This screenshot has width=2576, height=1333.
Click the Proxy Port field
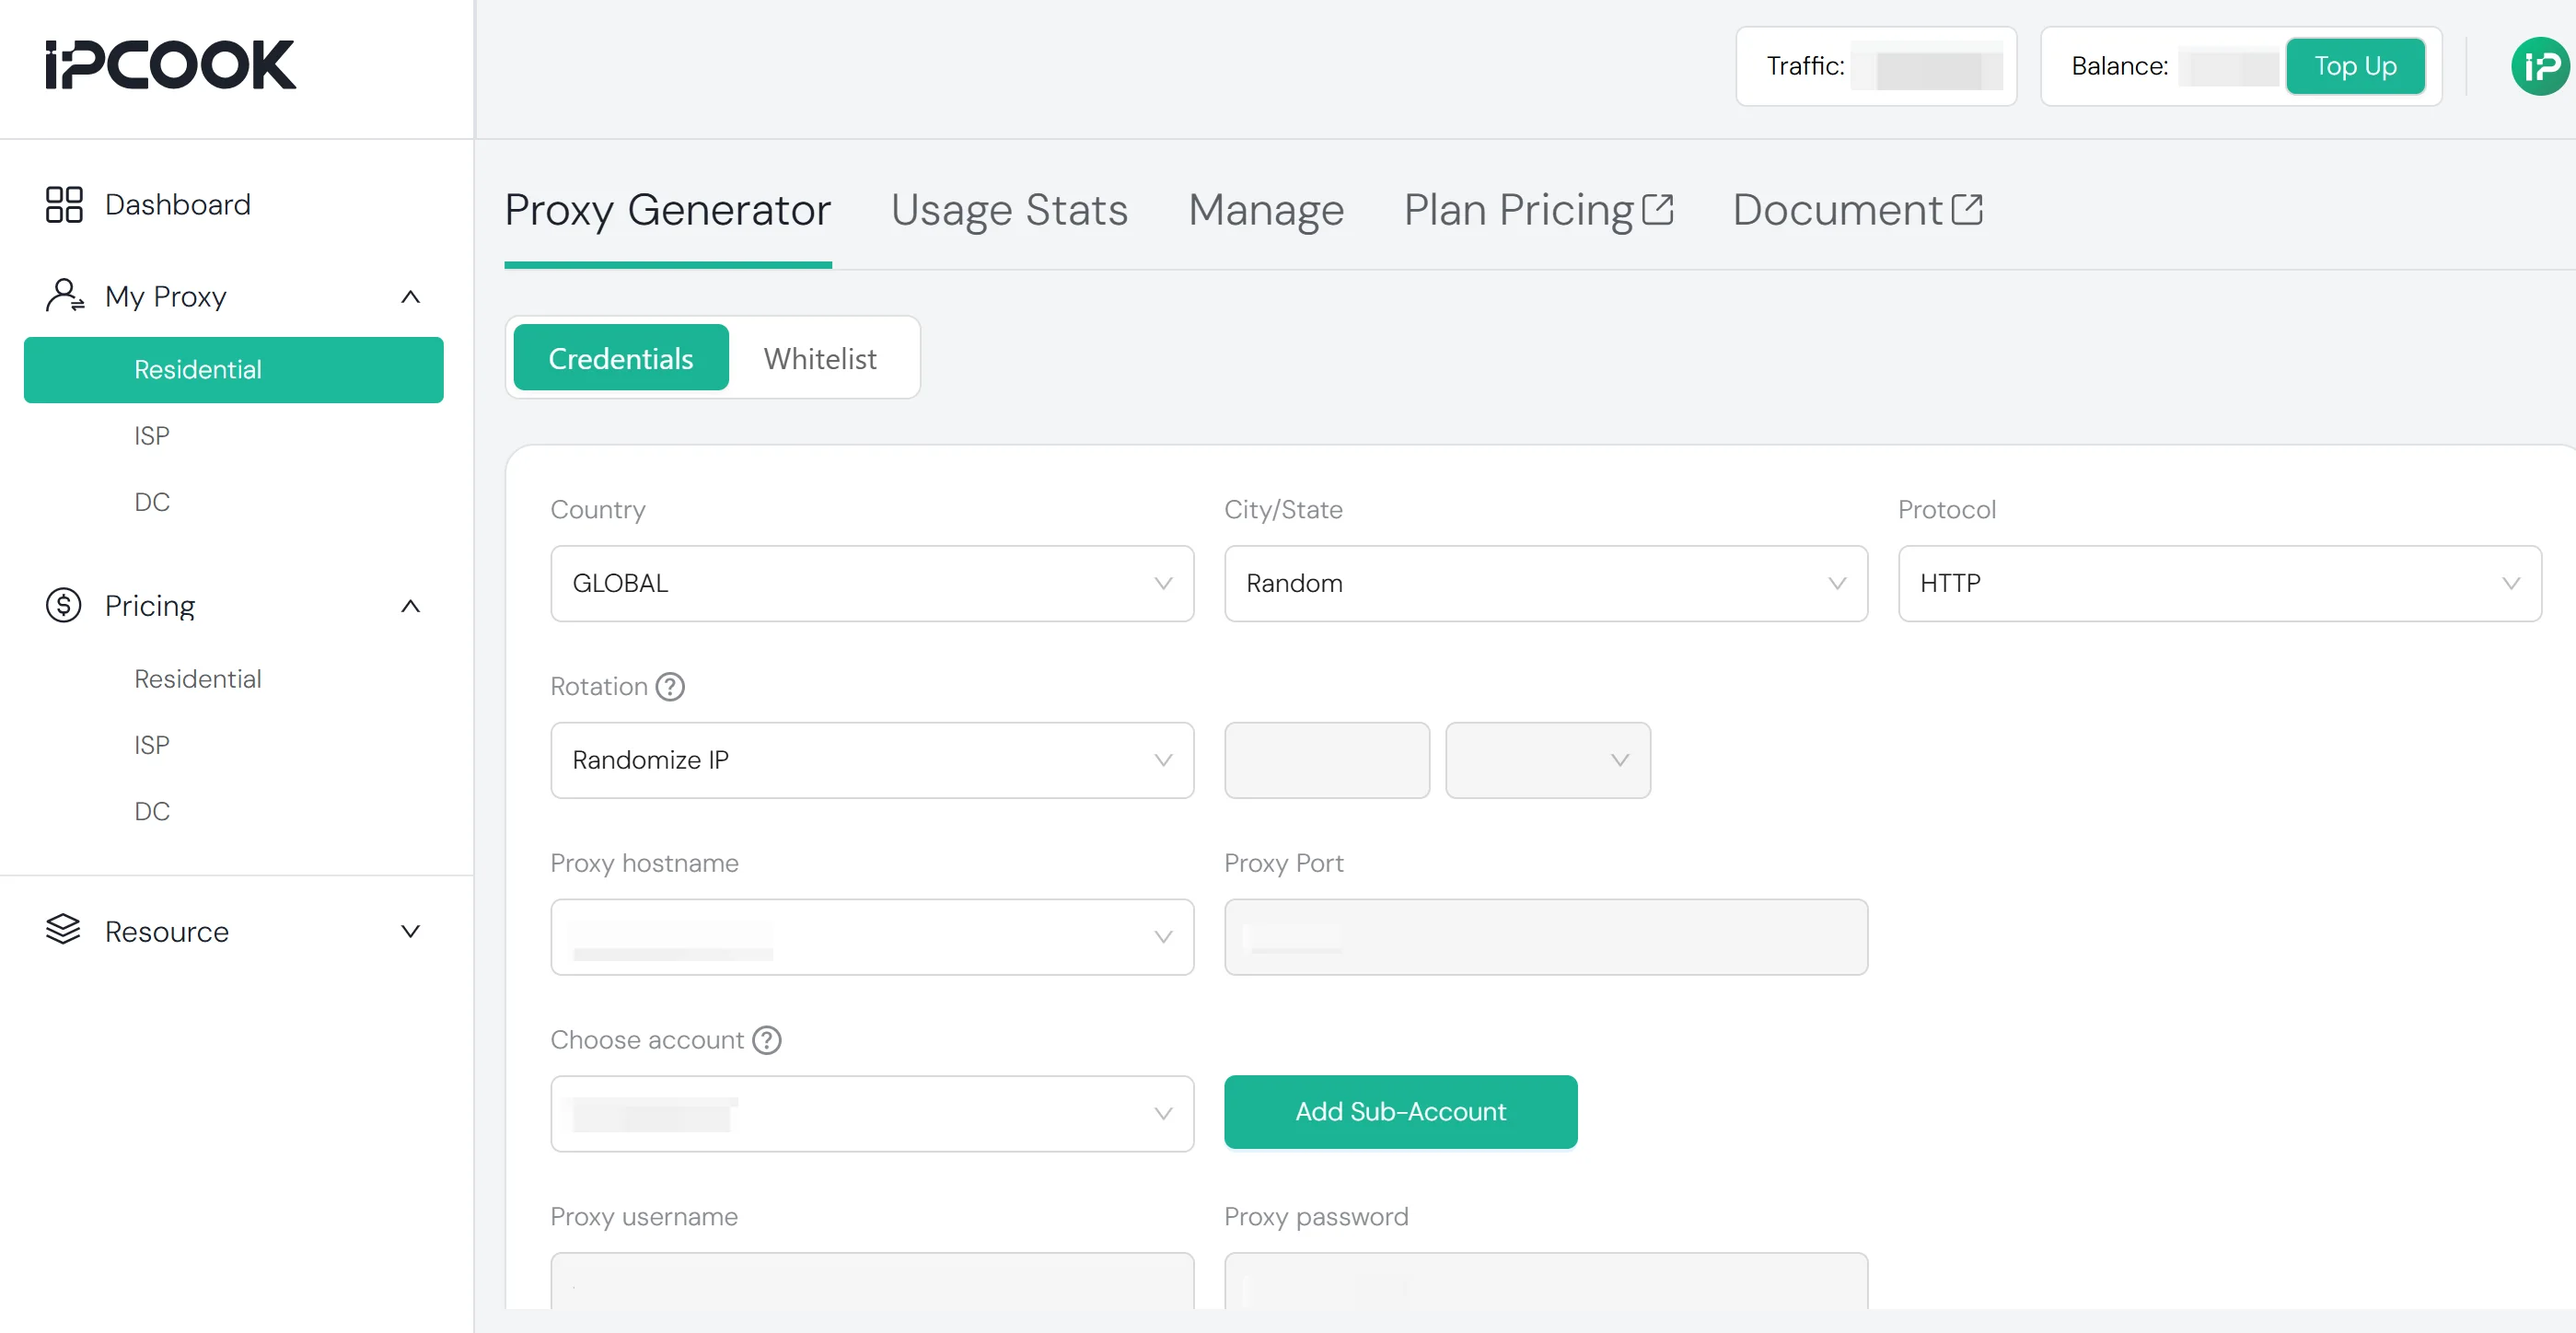point(1546,937)
